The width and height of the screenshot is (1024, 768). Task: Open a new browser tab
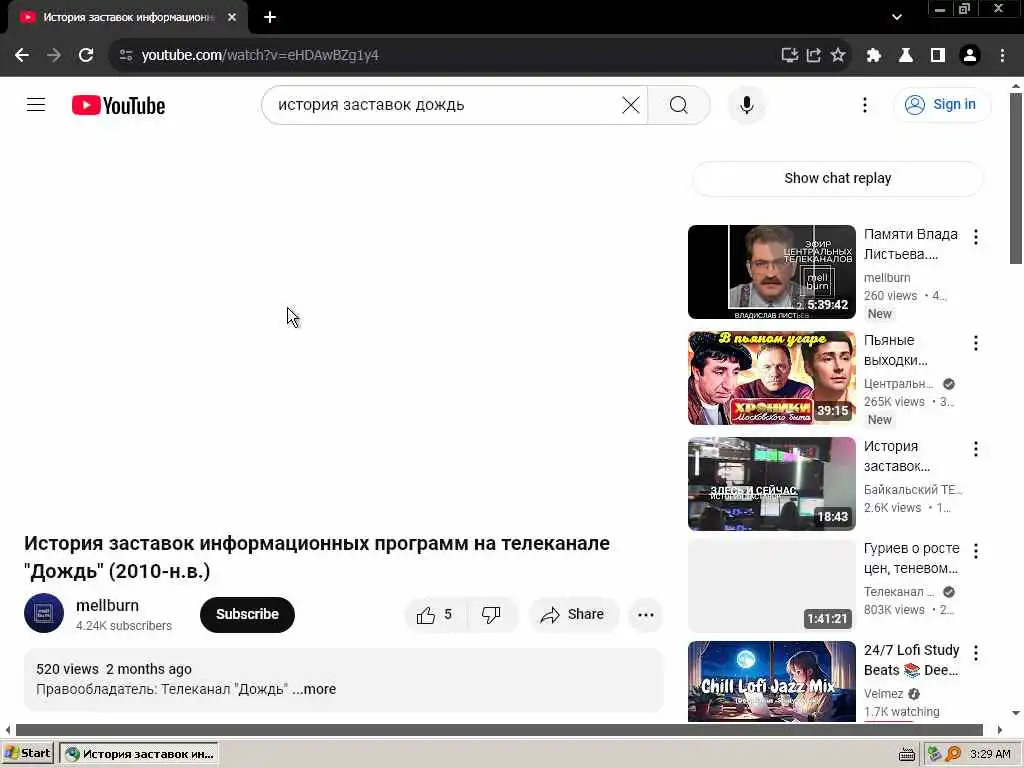pos(270,17)
